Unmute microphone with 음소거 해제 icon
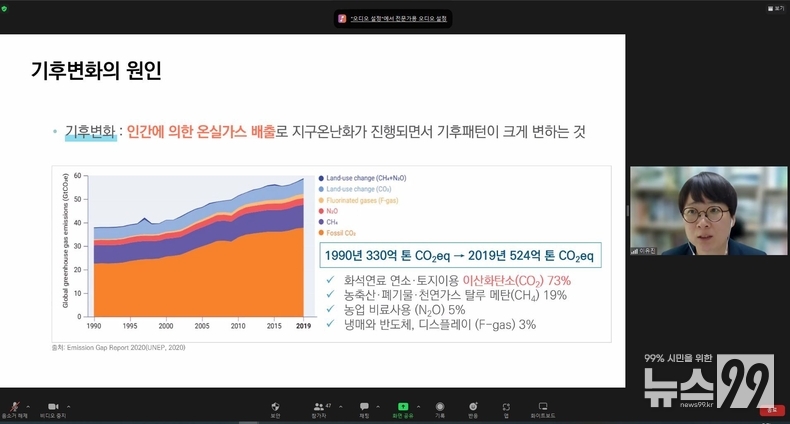This screenshot has height=424, width=790. pyautogui.click(x=15, y=406)
